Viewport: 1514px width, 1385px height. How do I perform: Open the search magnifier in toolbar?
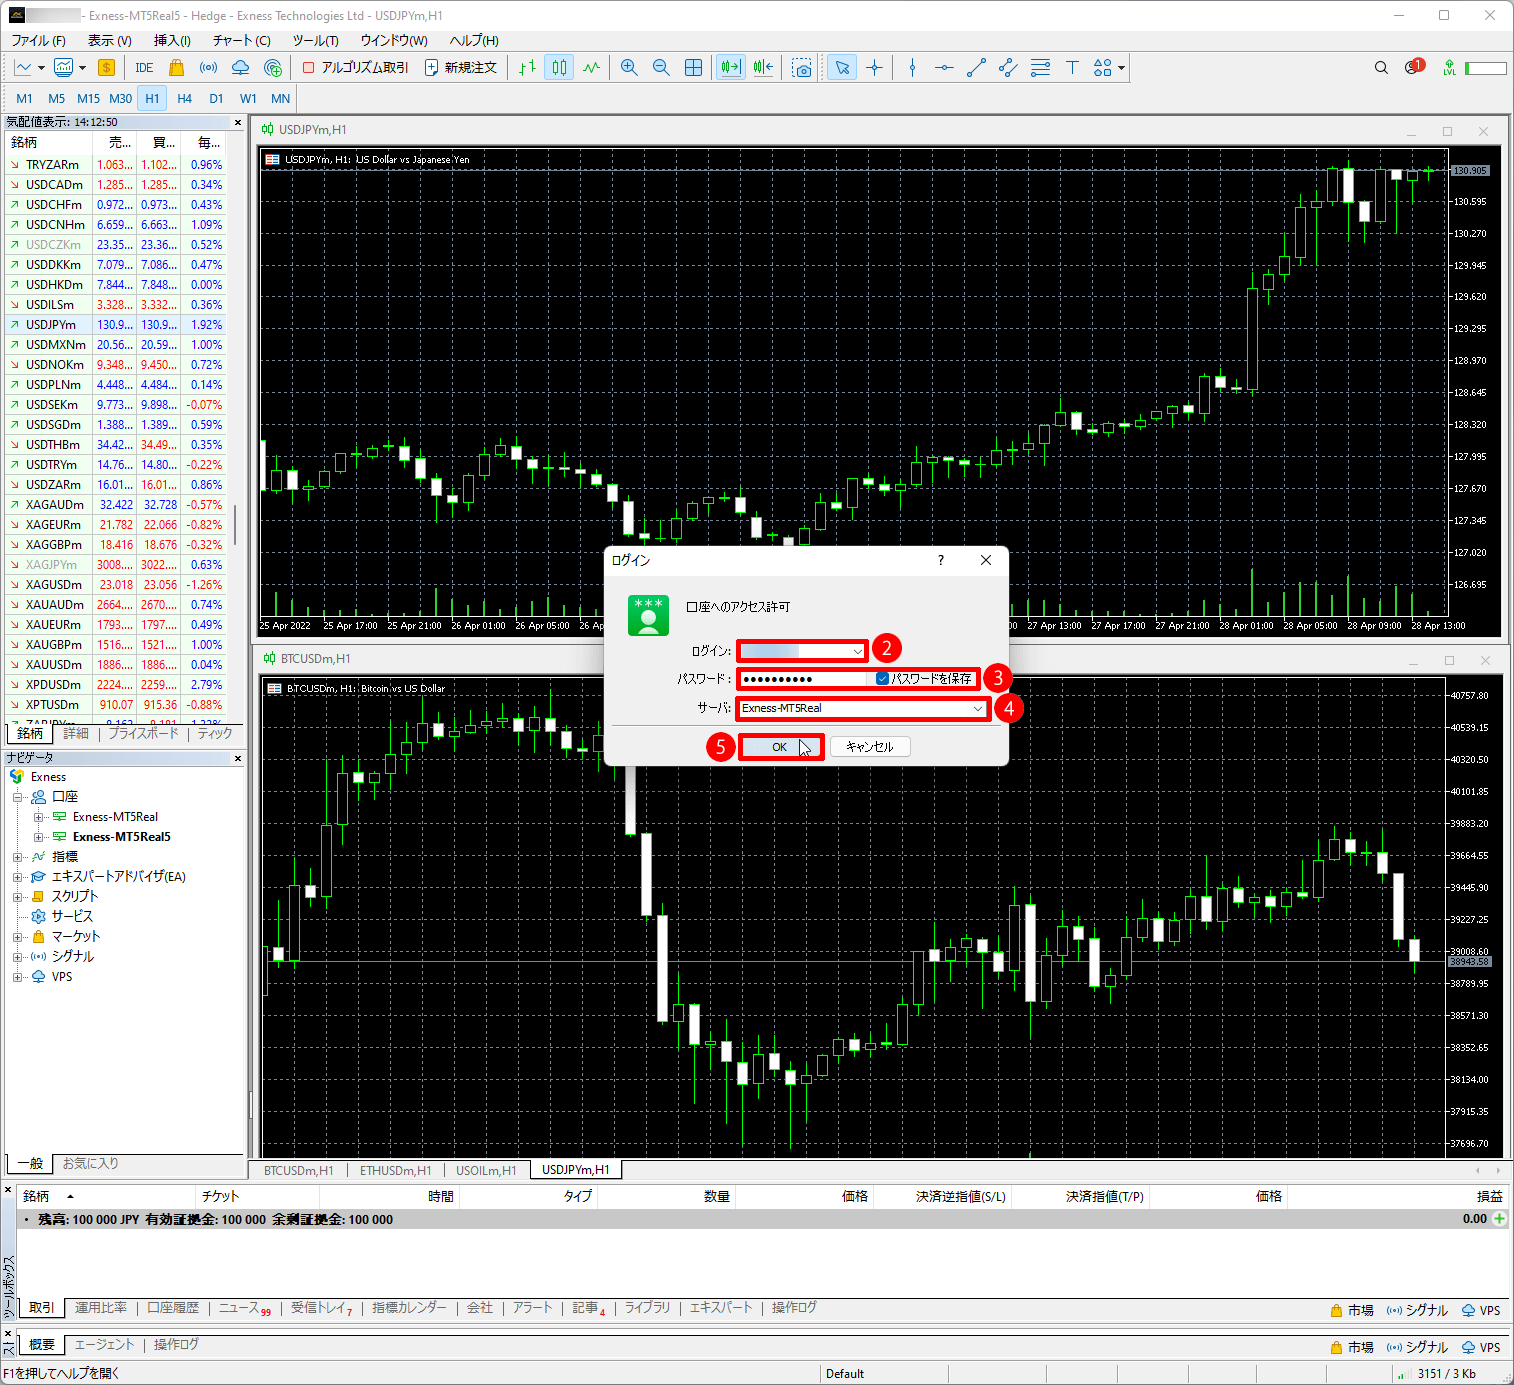tap(1381, 67)
